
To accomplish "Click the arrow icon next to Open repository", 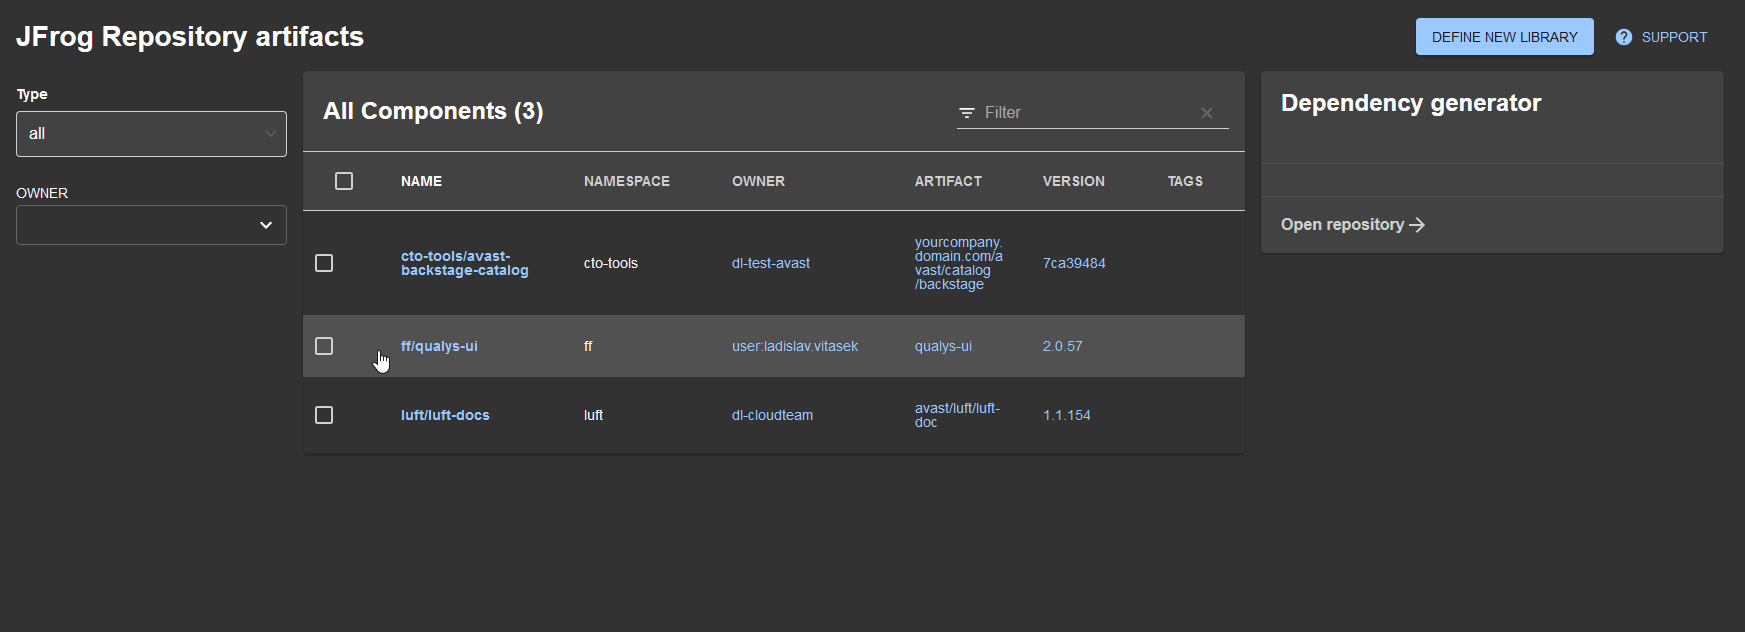I will point(1417,225).
